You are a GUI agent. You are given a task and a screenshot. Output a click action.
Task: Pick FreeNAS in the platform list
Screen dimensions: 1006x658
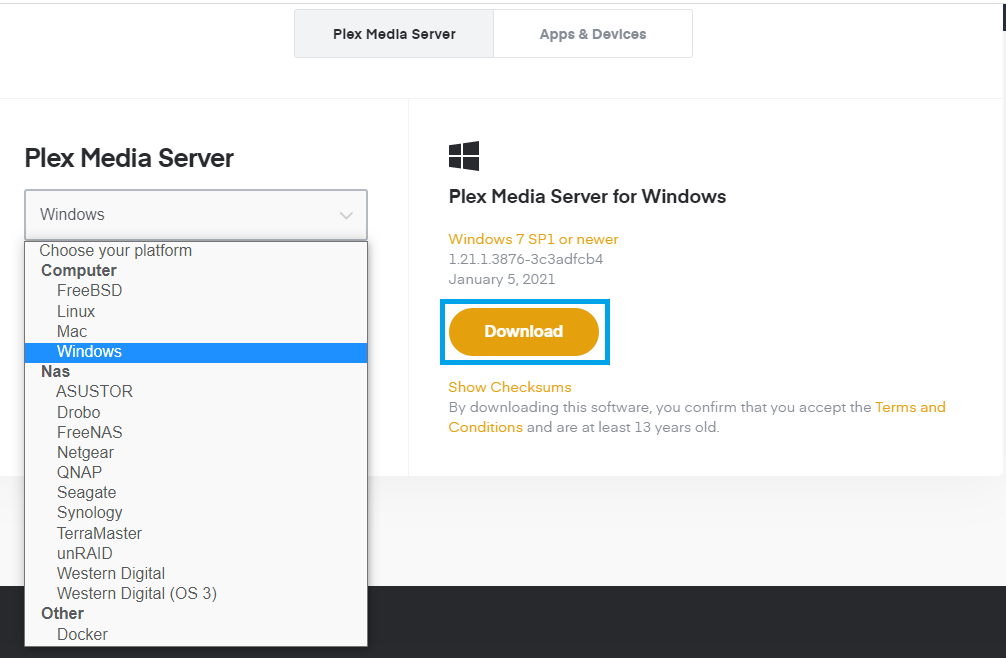196,432
